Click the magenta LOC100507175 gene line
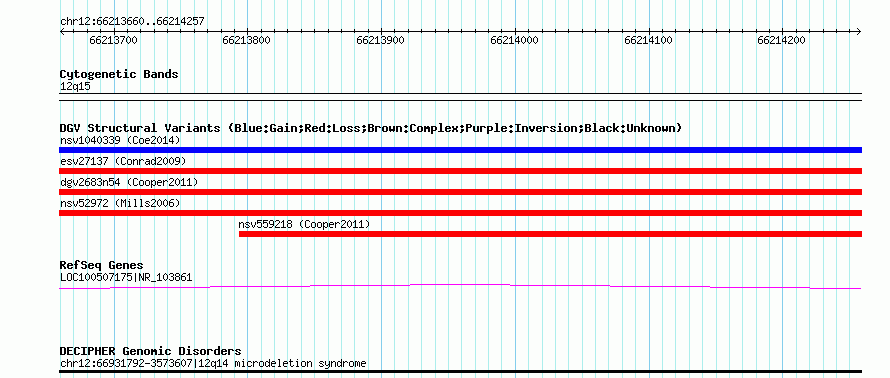 click(460, 286)
